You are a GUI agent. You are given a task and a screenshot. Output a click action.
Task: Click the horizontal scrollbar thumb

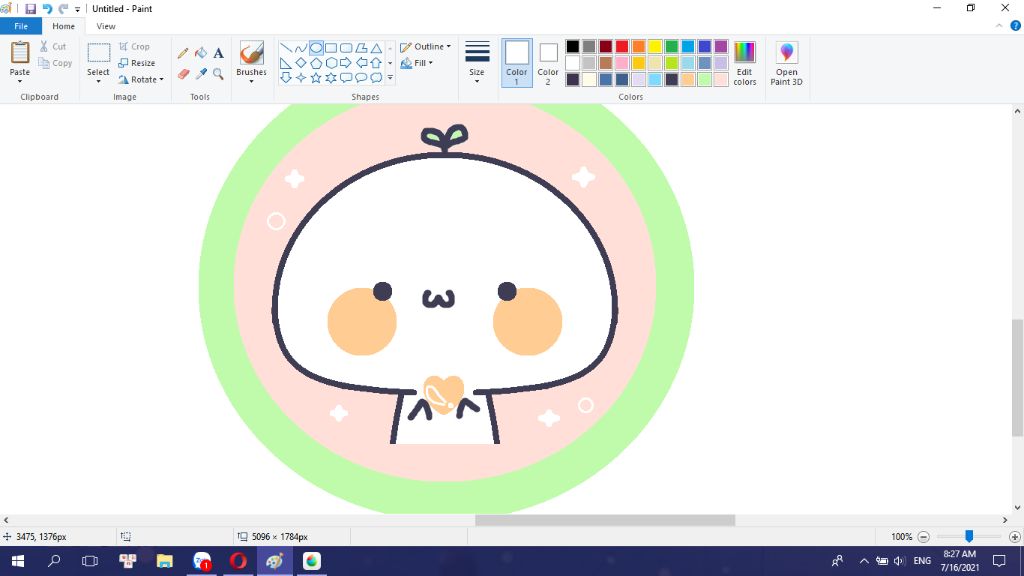[605, 520]
